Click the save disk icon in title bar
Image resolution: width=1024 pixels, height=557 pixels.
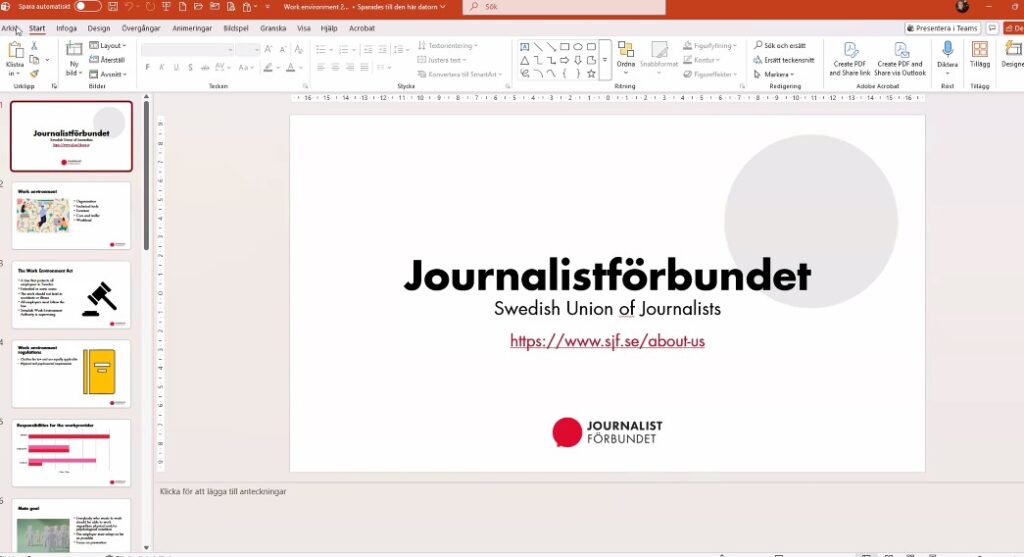(113, 7)
